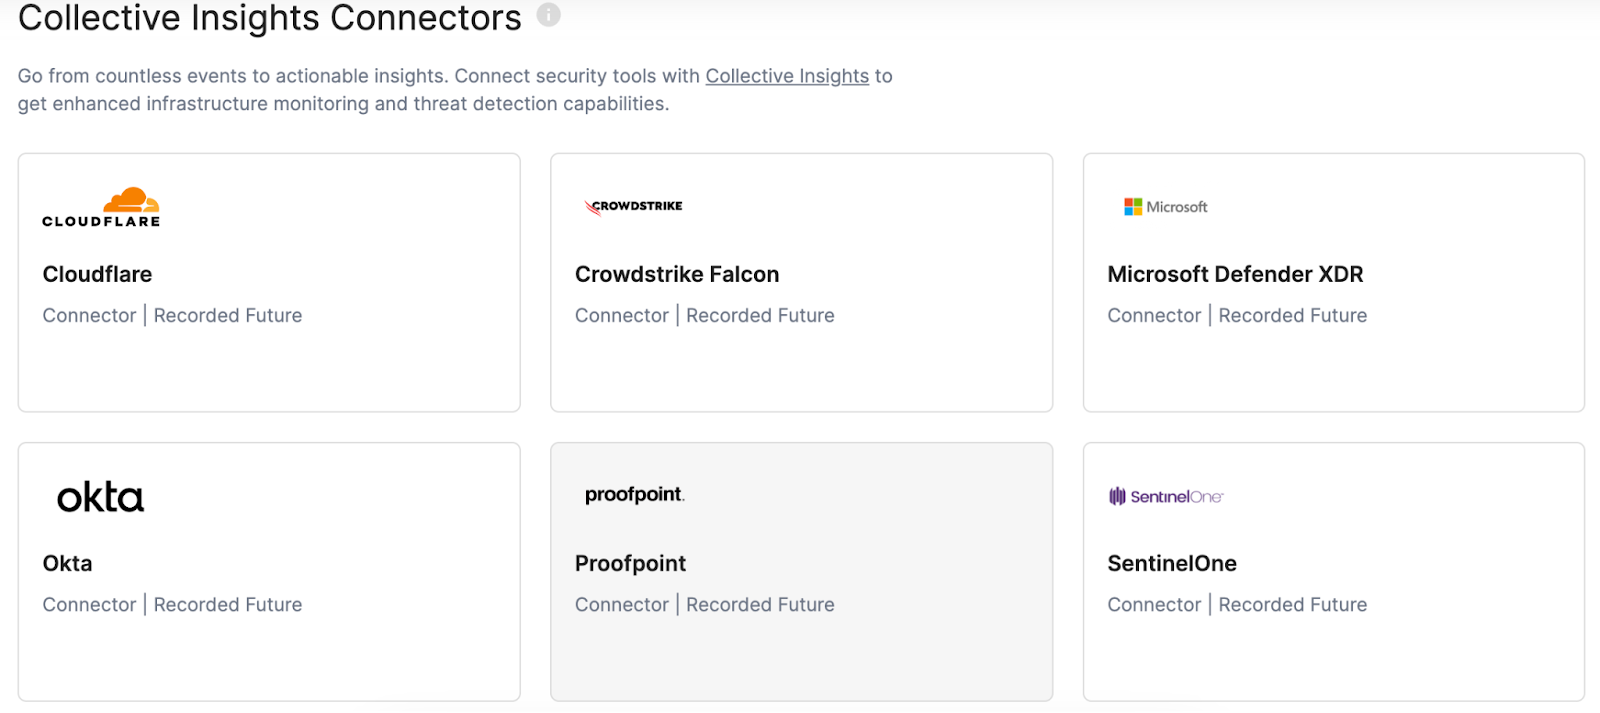Select the Proofpoint title text
Image resolution: width=1600 pixels, height=713 pixels.
click(630, 563)
